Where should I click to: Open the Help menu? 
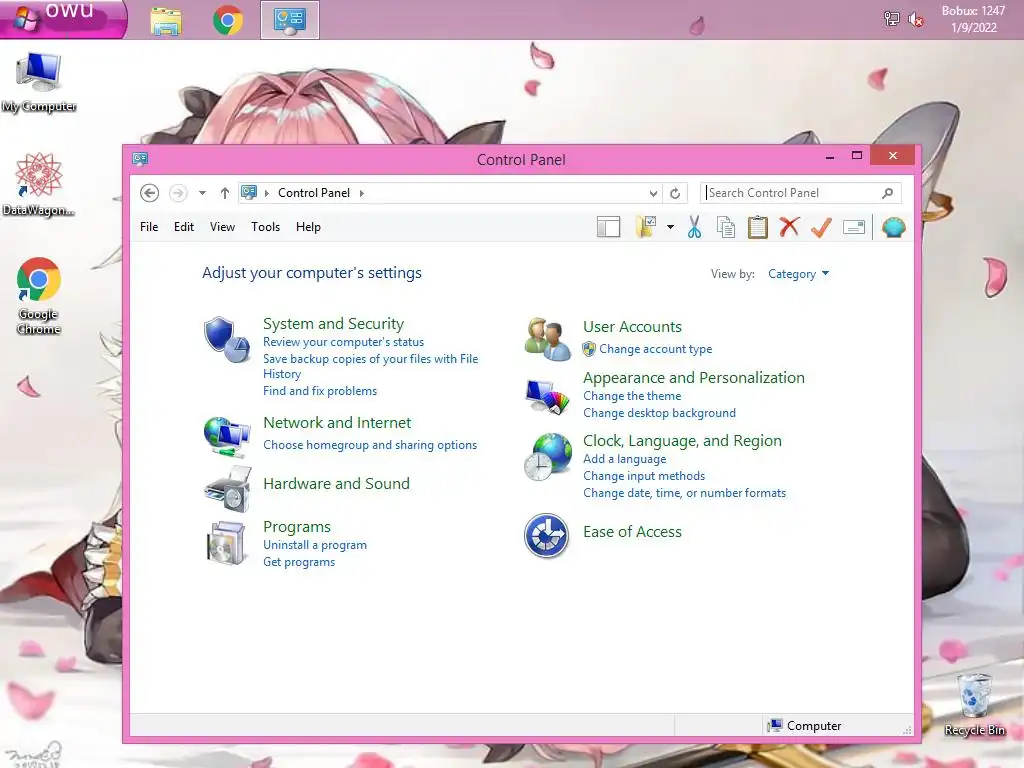[308, 227]
